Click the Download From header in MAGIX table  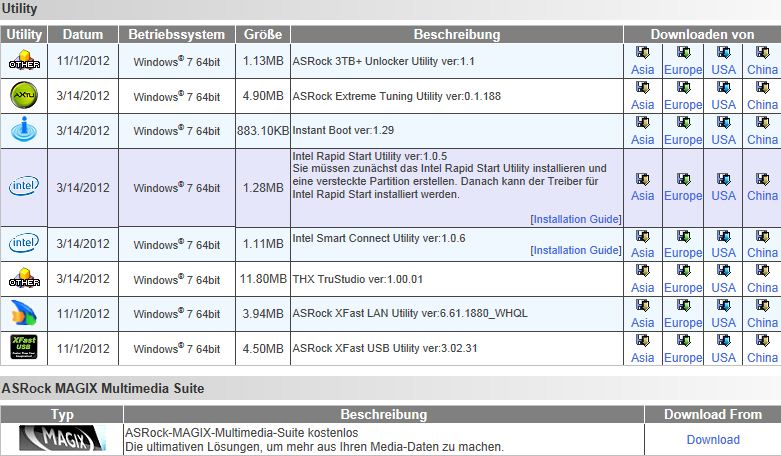(x=713, y=414)
